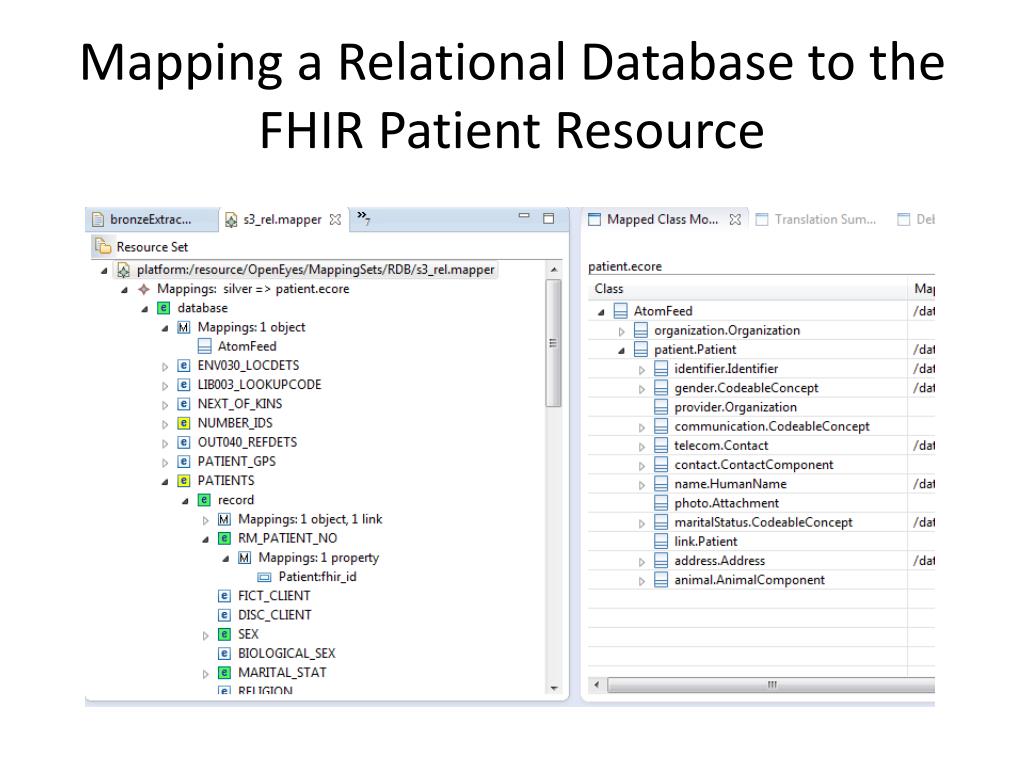Collapse the Mappings: 1 object node
This screenshot has width=1024, height=768.
[x=165, y=328]
